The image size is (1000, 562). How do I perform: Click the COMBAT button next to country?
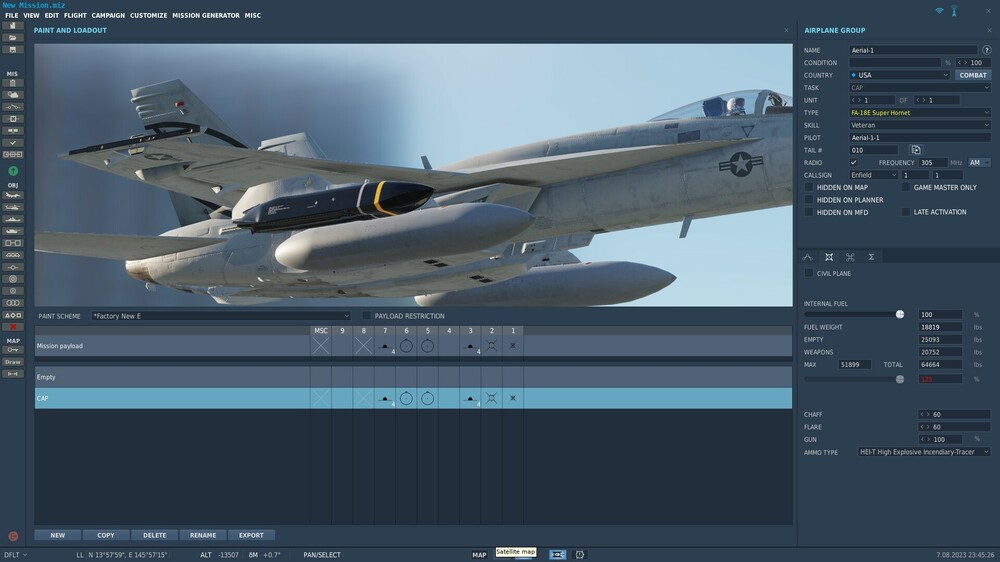tap(973, 75)
